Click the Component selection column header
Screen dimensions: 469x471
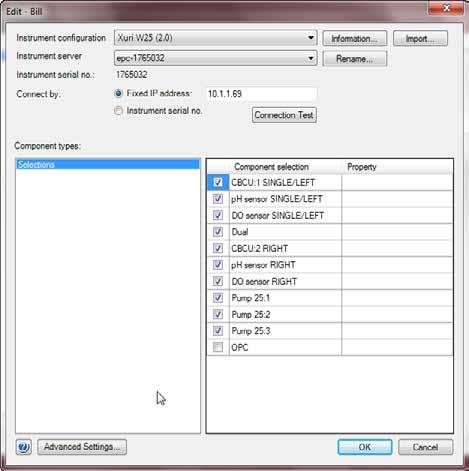pos(271,167)
